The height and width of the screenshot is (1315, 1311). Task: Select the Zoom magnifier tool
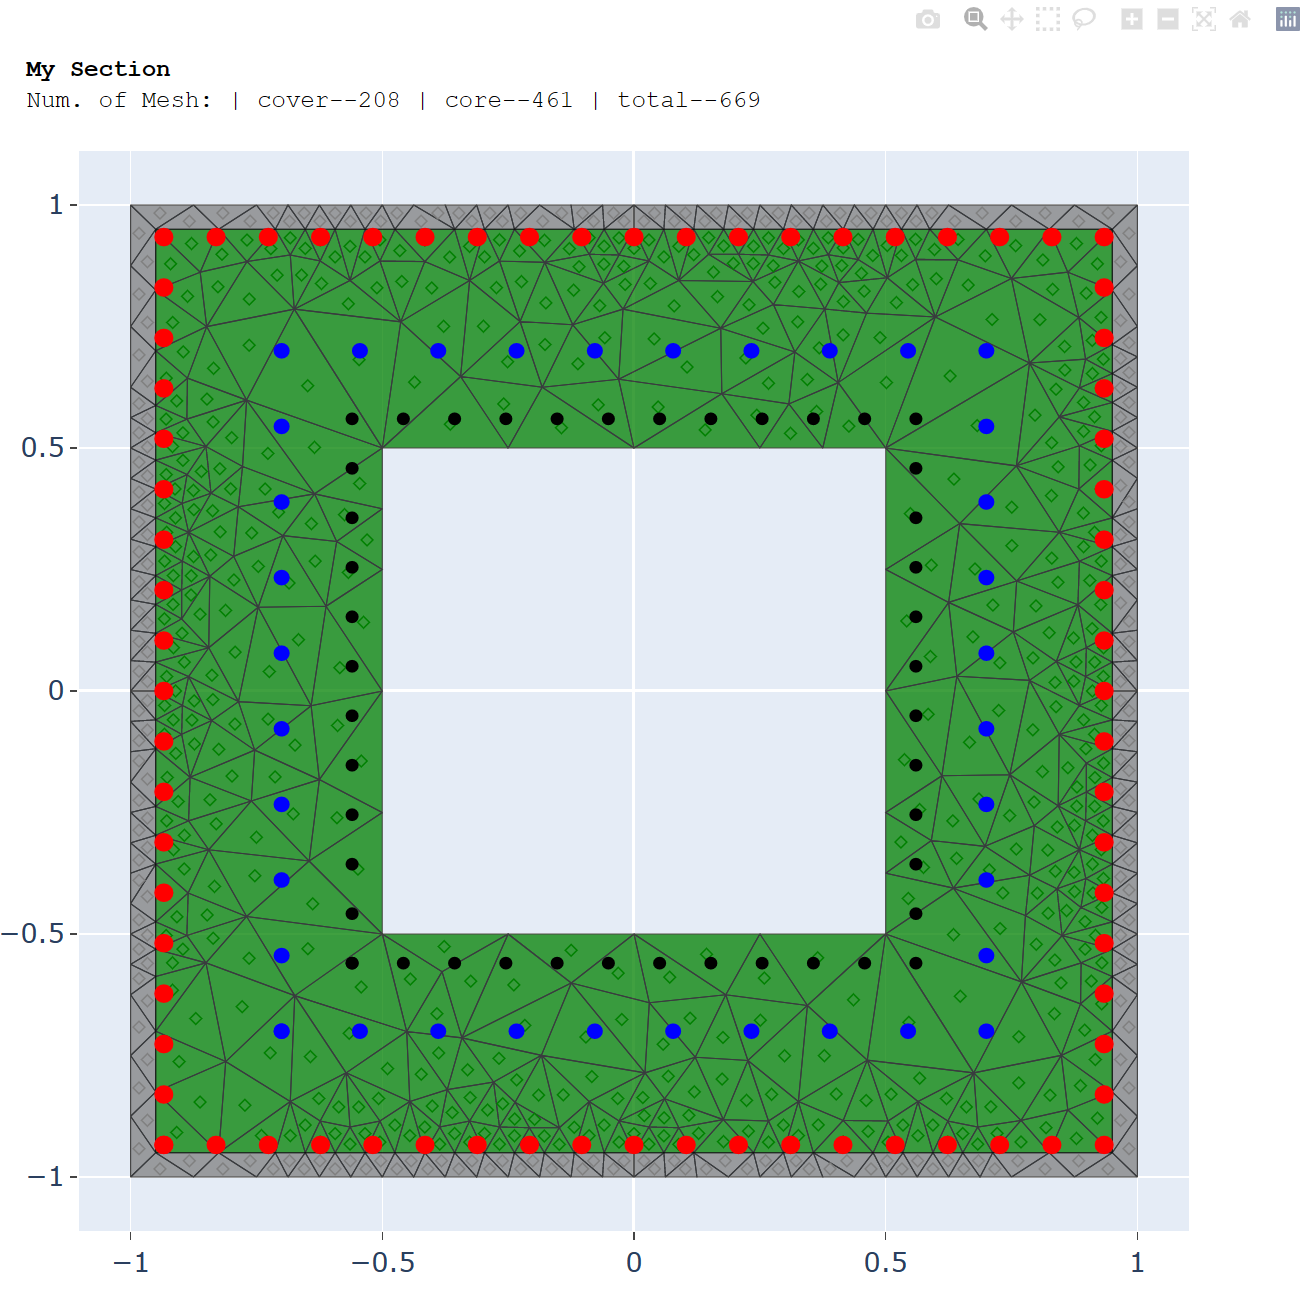click(975, 19)
